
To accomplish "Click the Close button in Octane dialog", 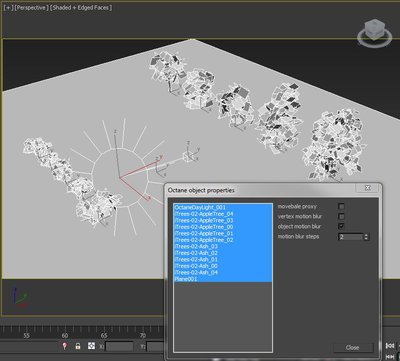I will click(353, 347).
